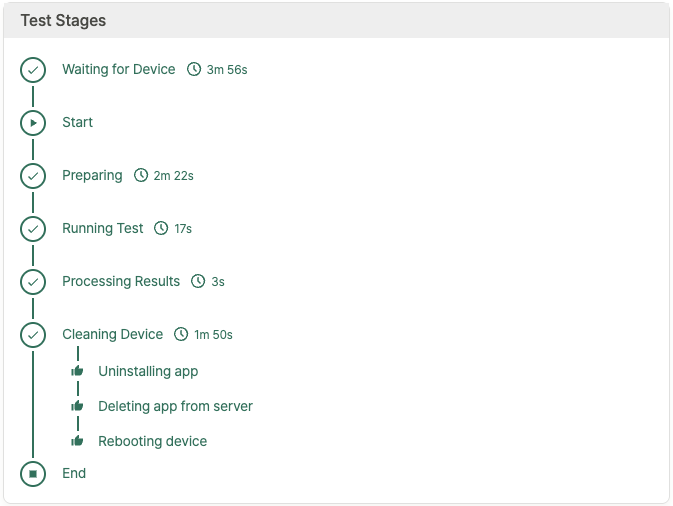Screen dimensions: 673x506
Task: Open the Processing Results stage
Action: click(x=121, y=282)
